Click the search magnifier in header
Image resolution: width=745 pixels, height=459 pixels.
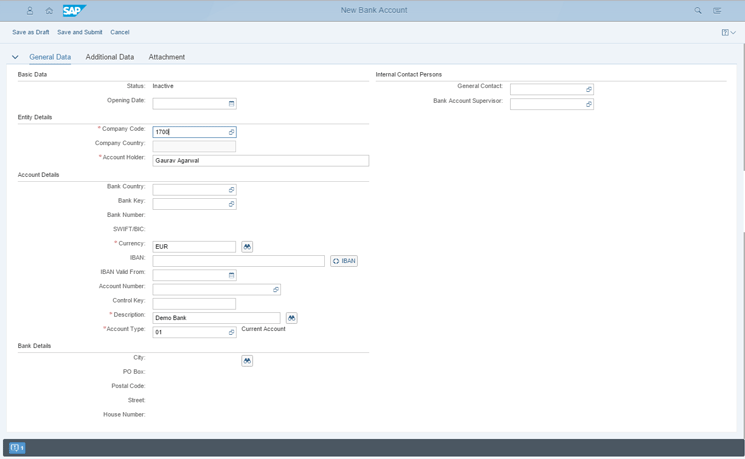698,11
